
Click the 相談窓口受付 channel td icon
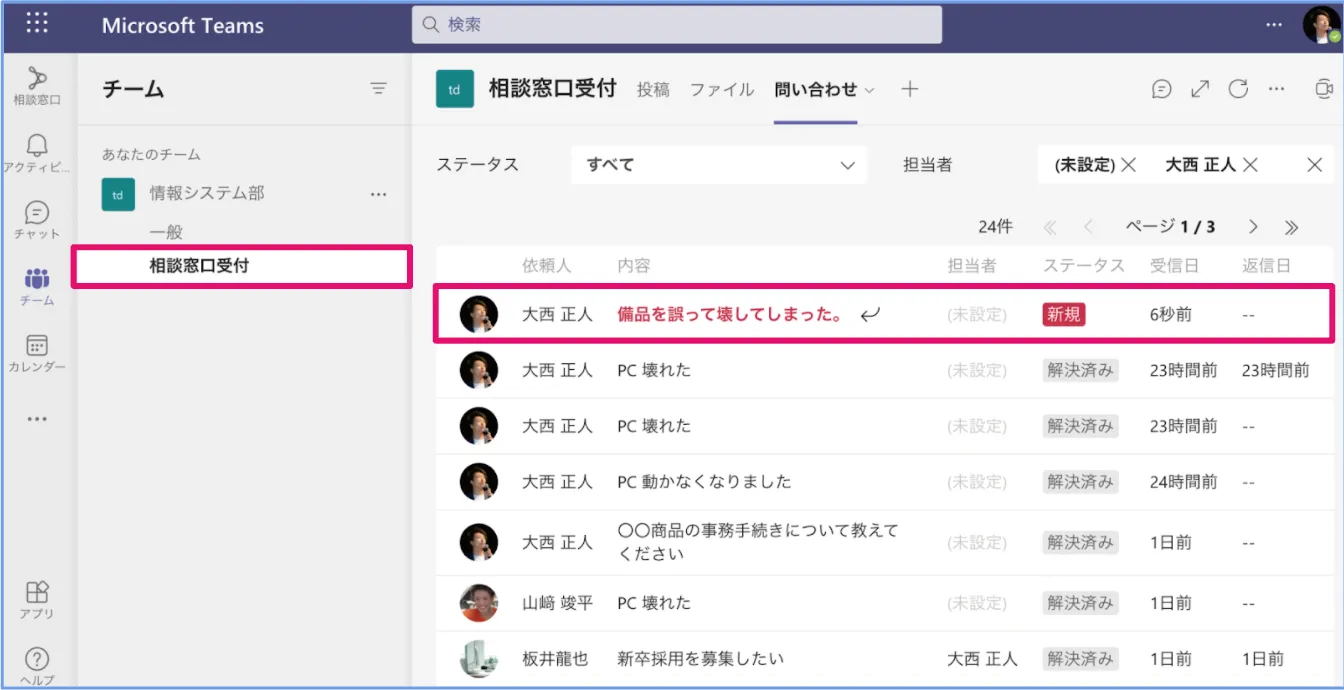pos(455,89)
